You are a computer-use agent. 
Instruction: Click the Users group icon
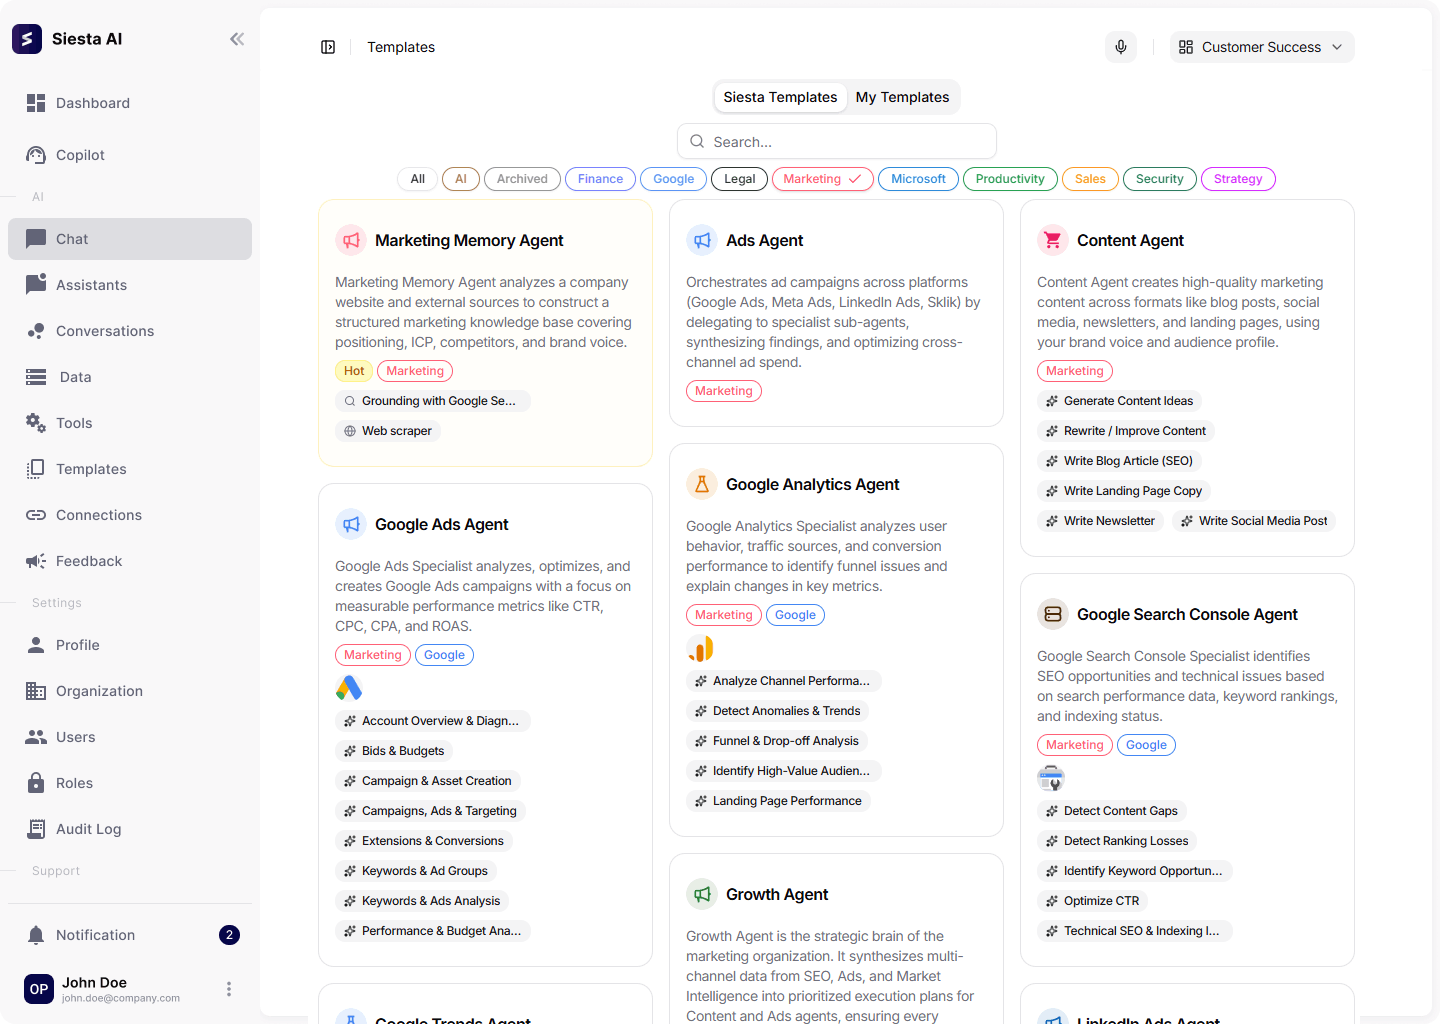pyautogui.click(x=36, y=737)
